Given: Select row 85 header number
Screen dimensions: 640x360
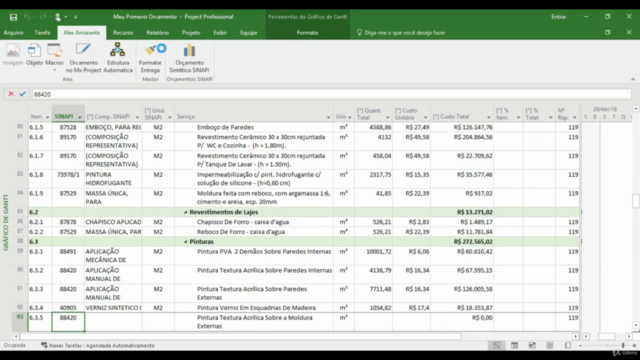Looking at the screenshot, I should [20, 212].
